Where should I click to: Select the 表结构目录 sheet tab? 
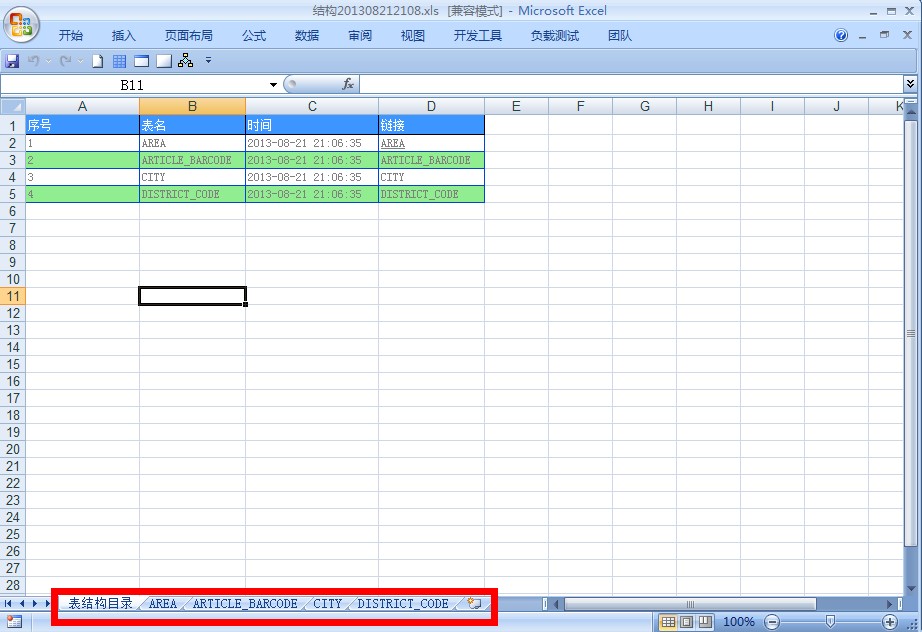click(x=101, y=603)
